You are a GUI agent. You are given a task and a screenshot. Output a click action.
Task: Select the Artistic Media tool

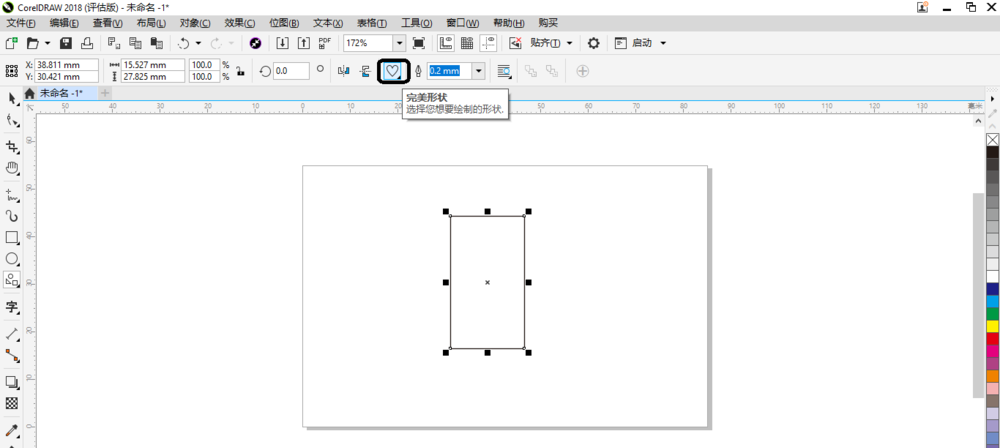[11, 216]
